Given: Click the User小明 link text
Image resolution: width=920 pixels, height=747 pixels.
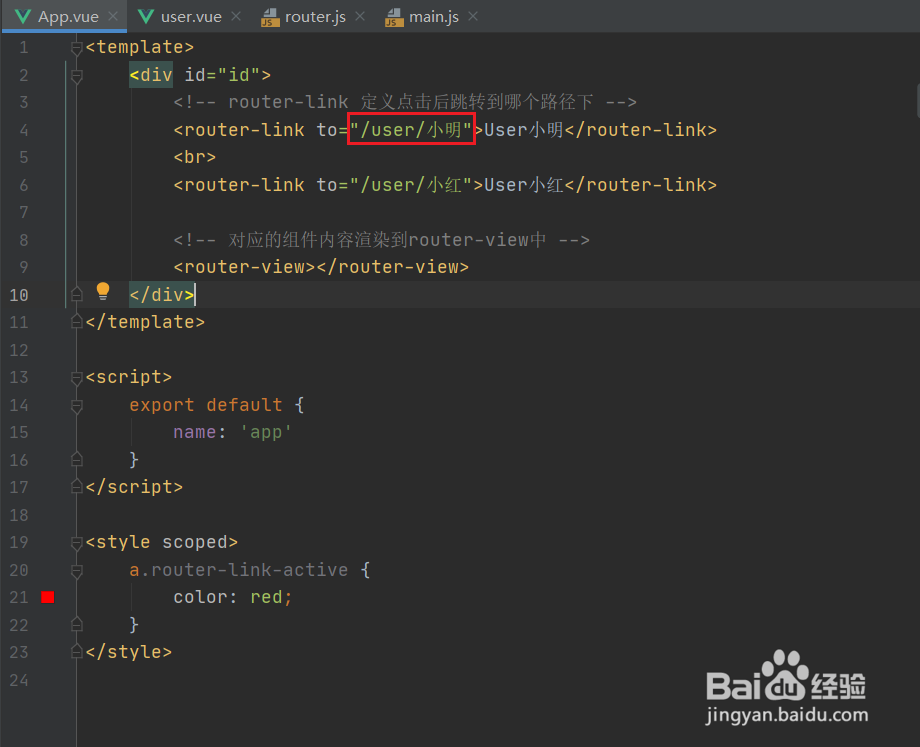Looking at the screenshot, I should [523, 130].
